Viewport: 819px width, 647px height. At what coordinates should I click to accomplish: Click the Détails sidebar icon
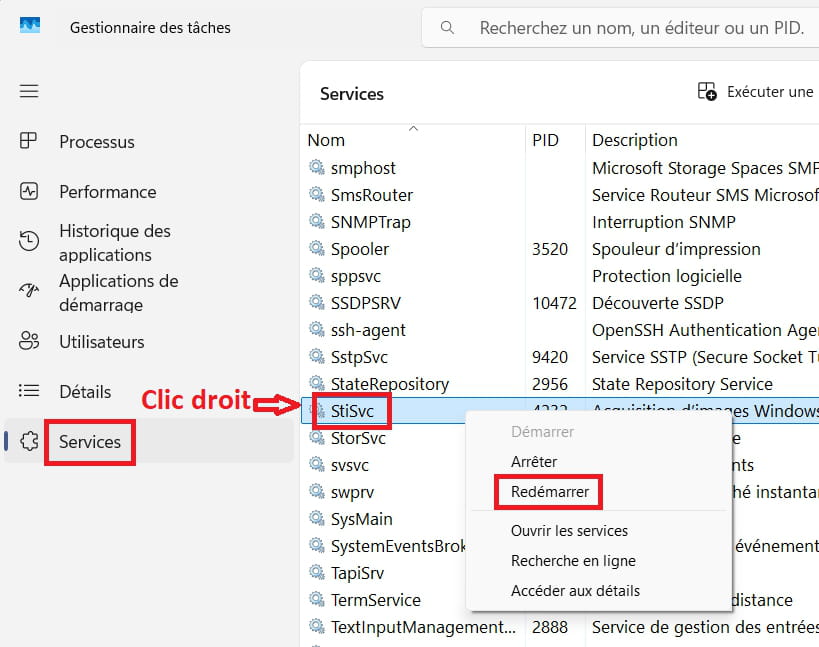tap(29, 391)
